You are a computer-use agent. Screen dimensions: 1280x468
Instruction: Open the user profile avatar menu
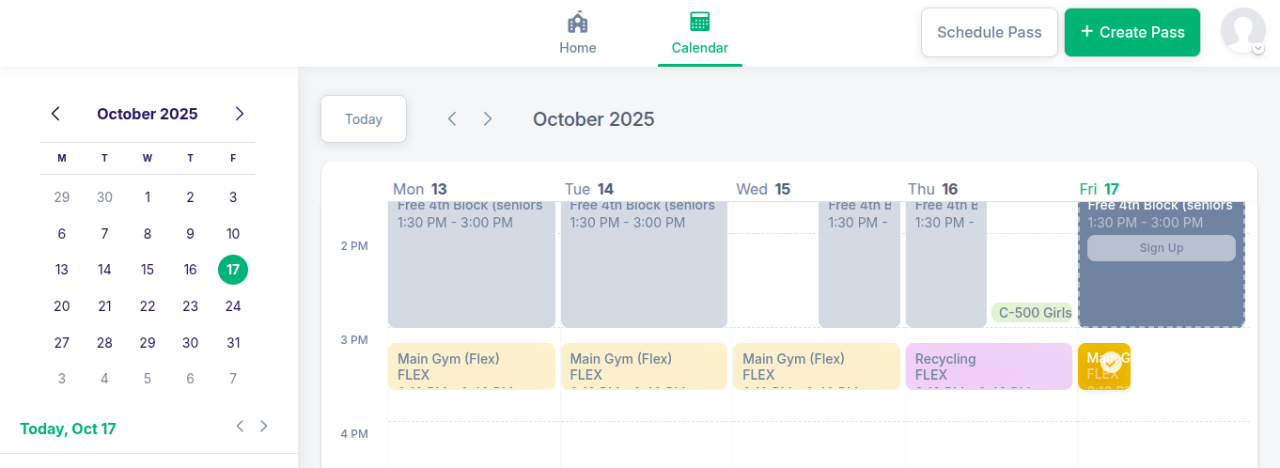tap(1243, 31)
